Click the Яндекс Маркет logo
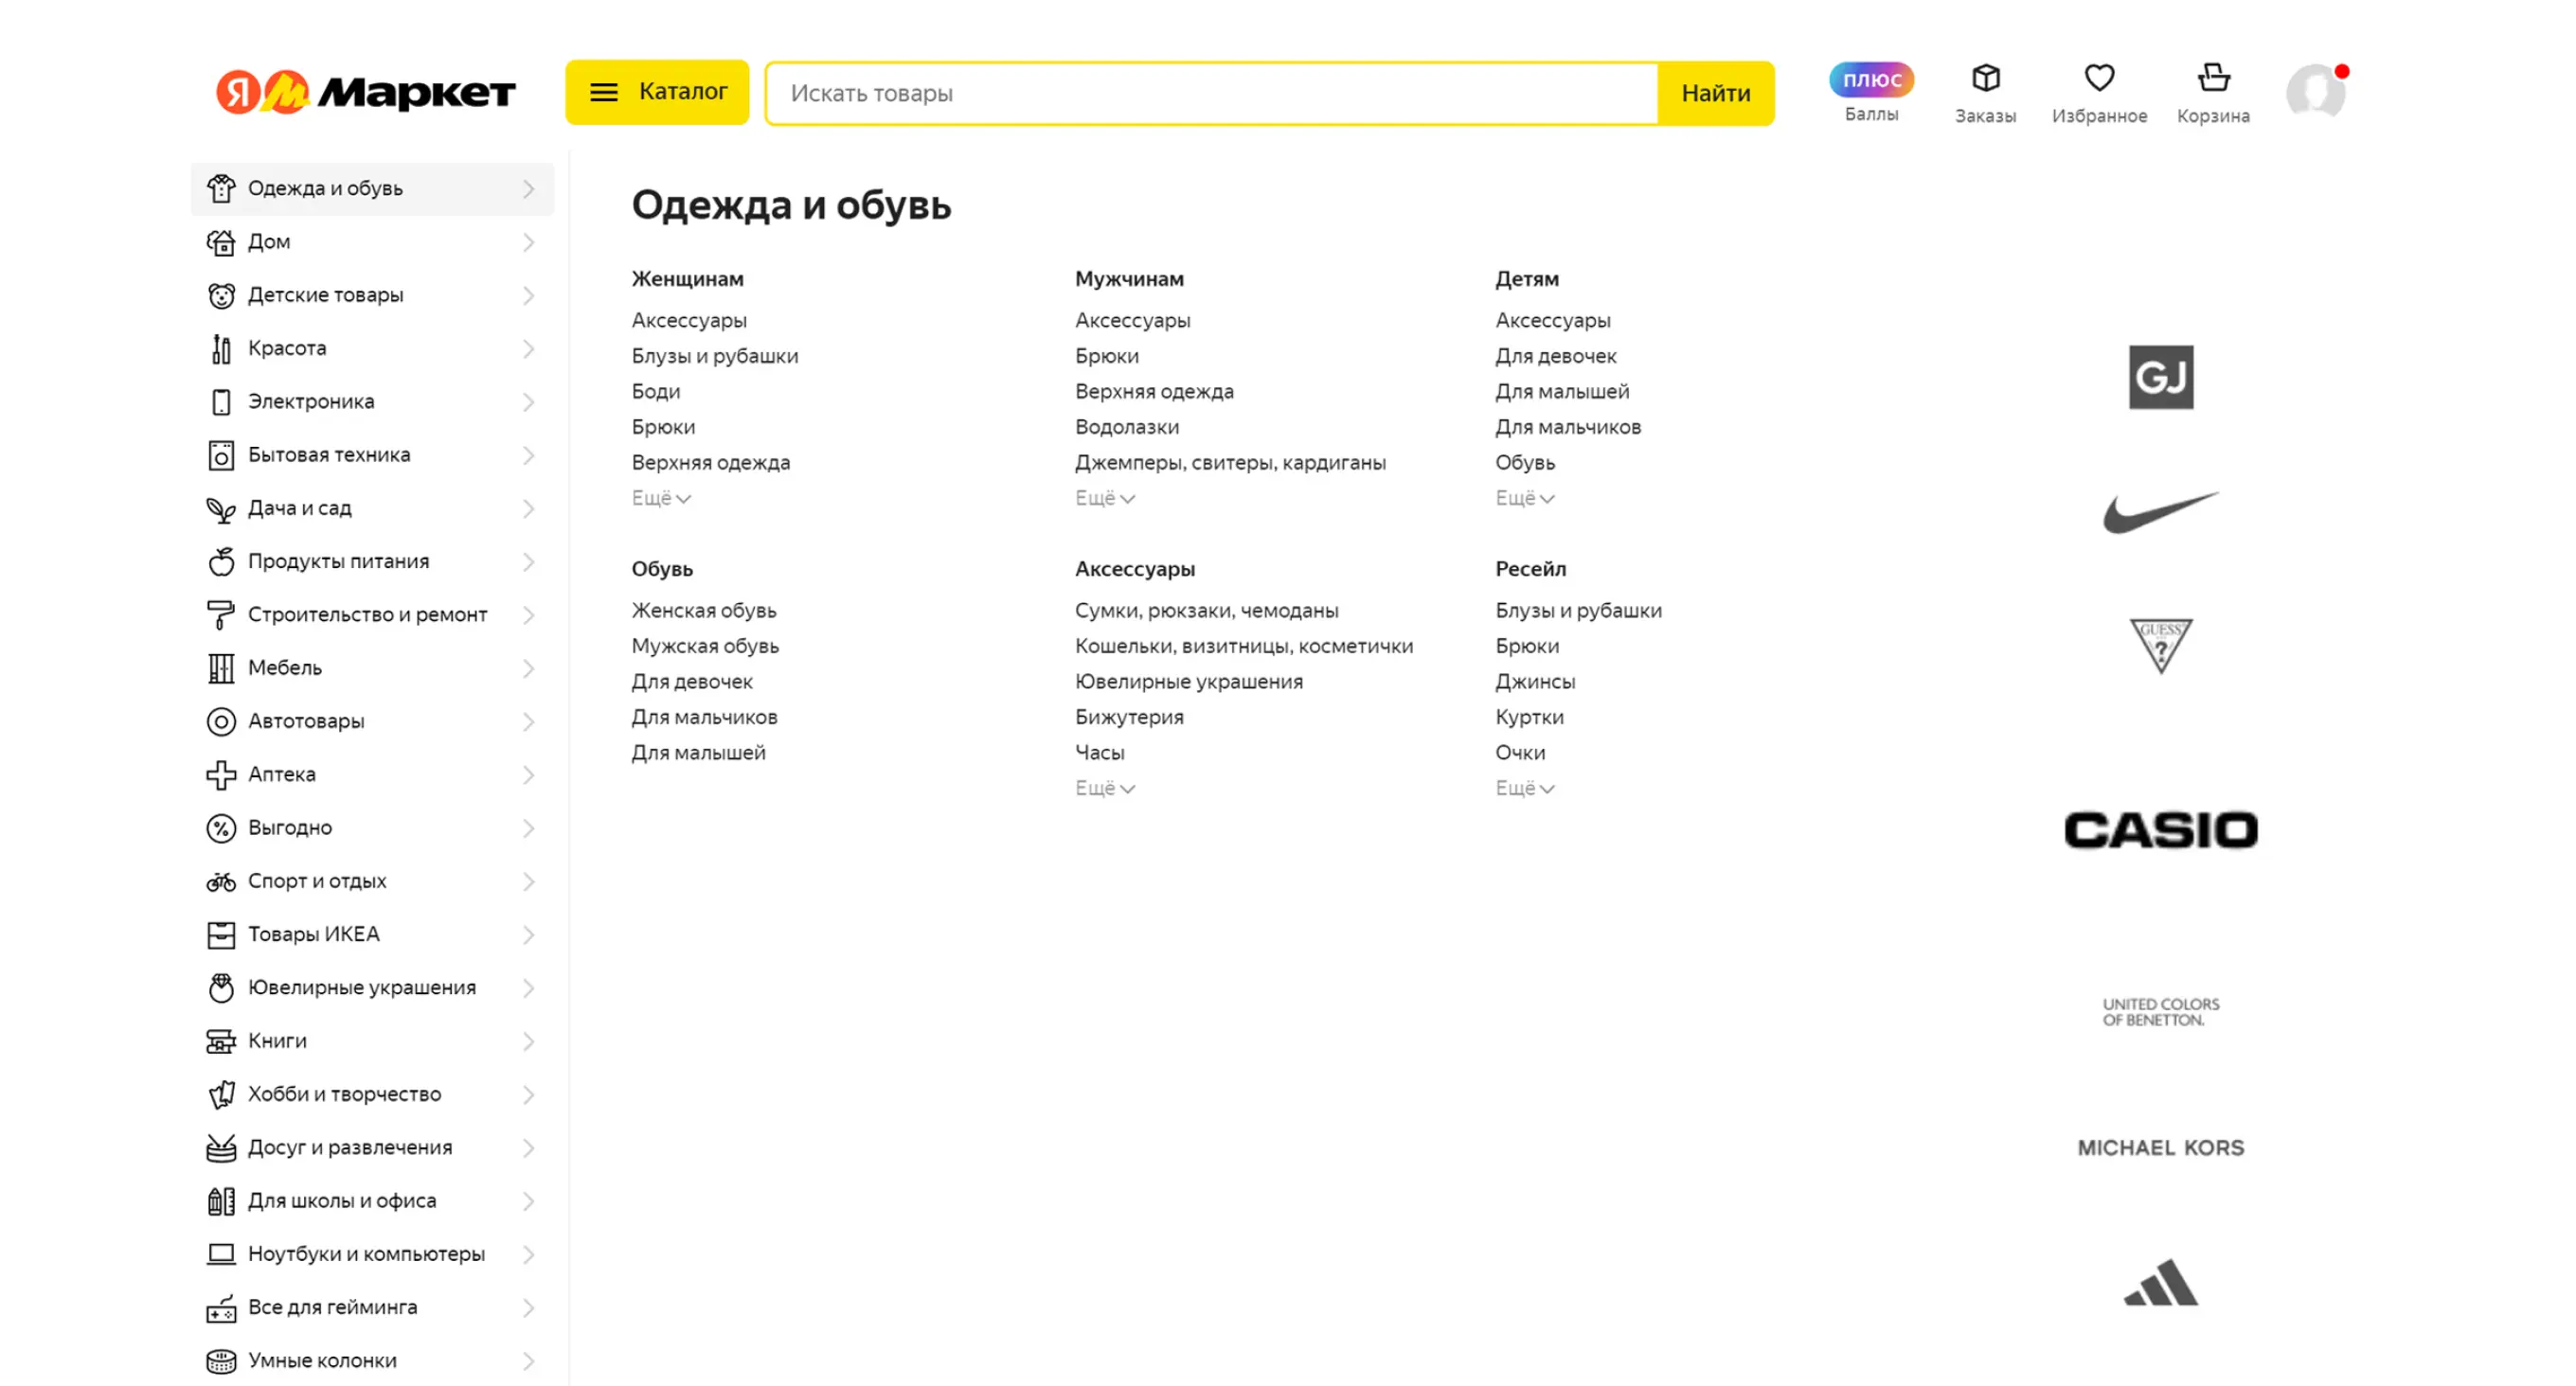This screenshot has height=1386, width=2576. [365, 92]
